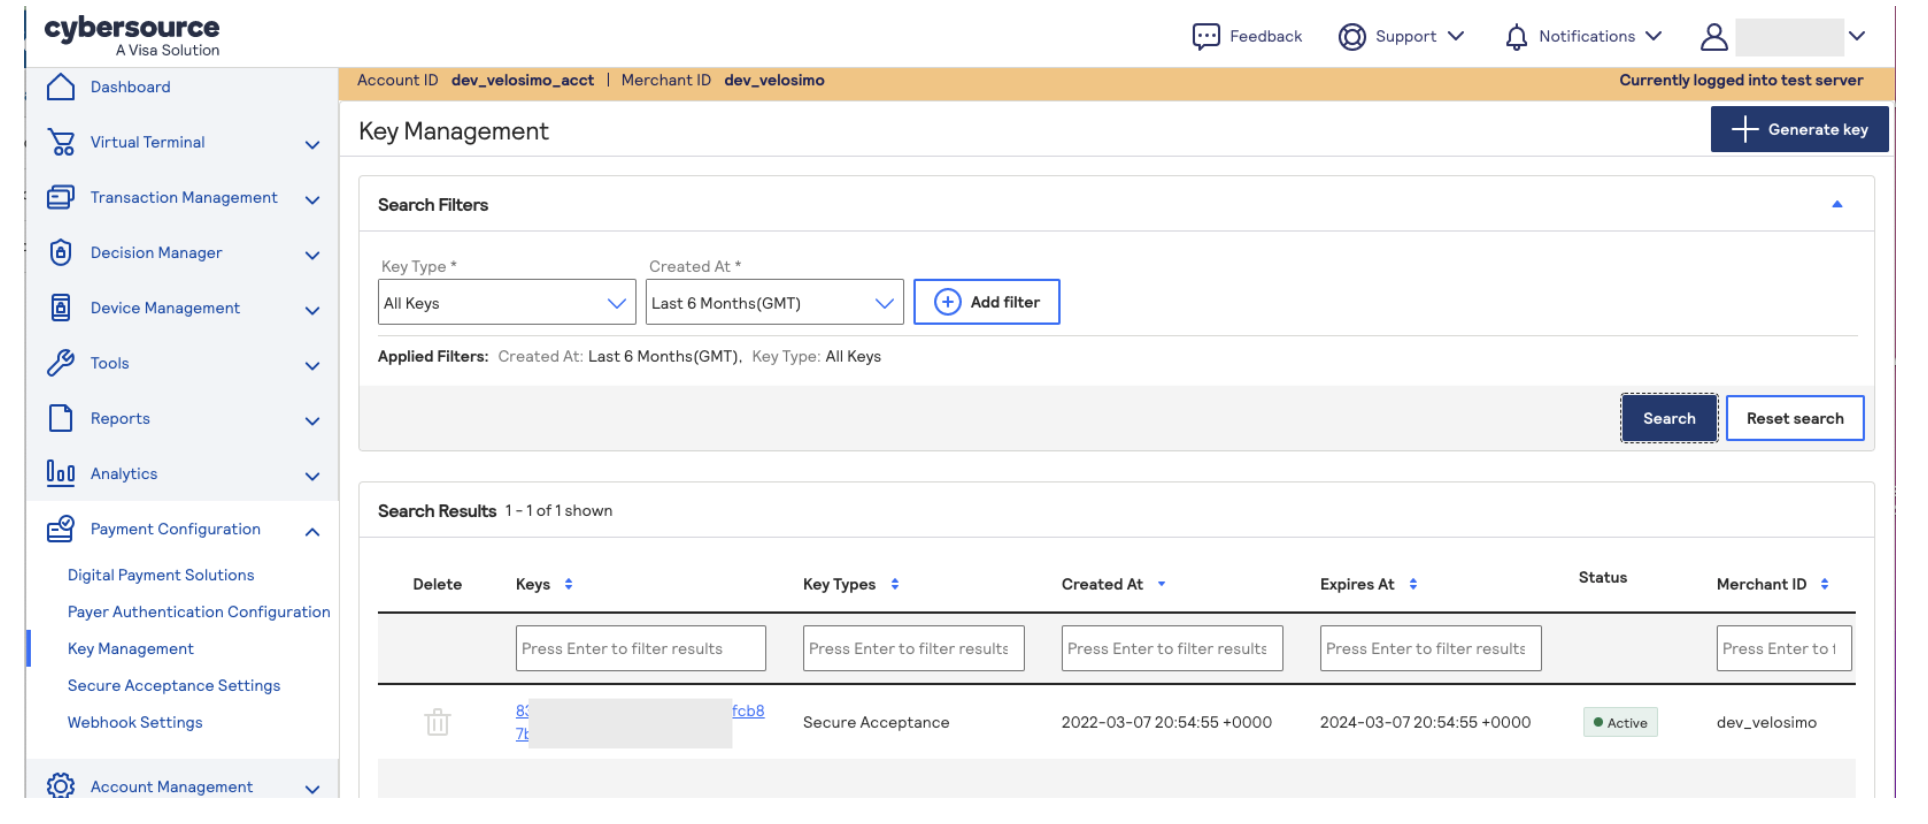Click the '2022-03-07 20:54:55 +0000' created date
Image resolution: width=1928 pixels, height=824 pixels.
pos(1167,722)
